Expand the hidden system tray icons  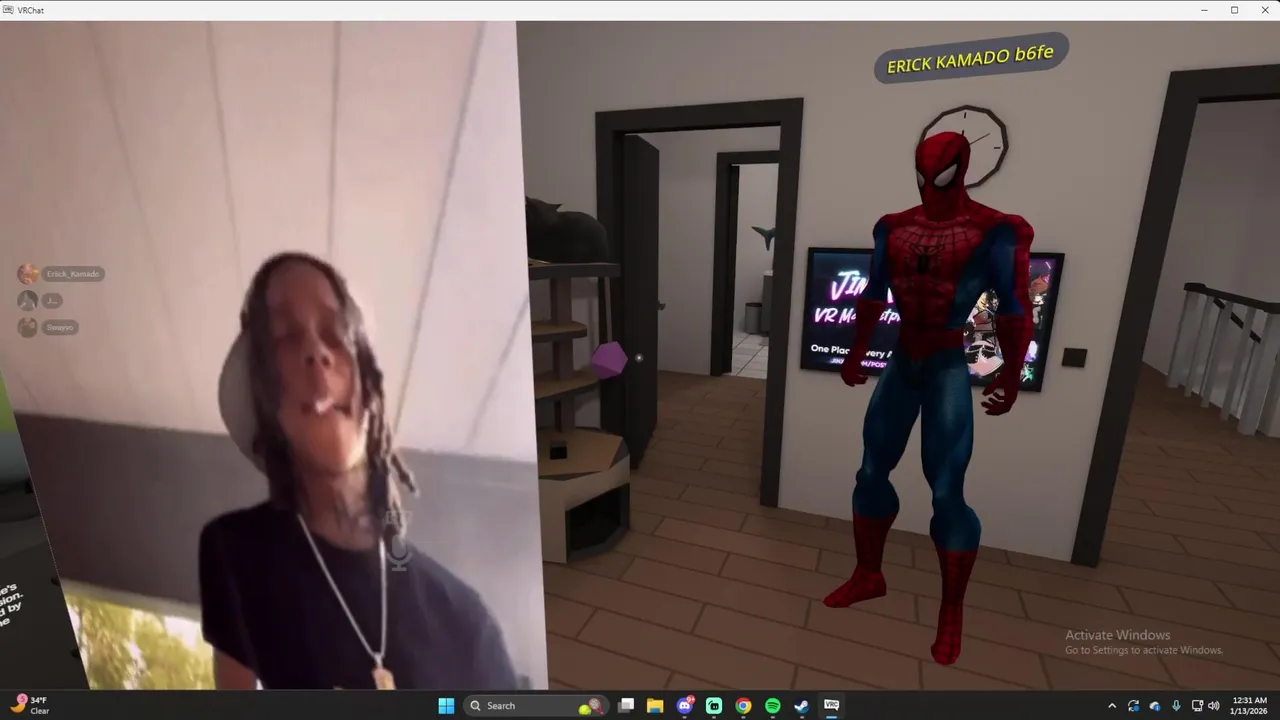[1112, 706]
